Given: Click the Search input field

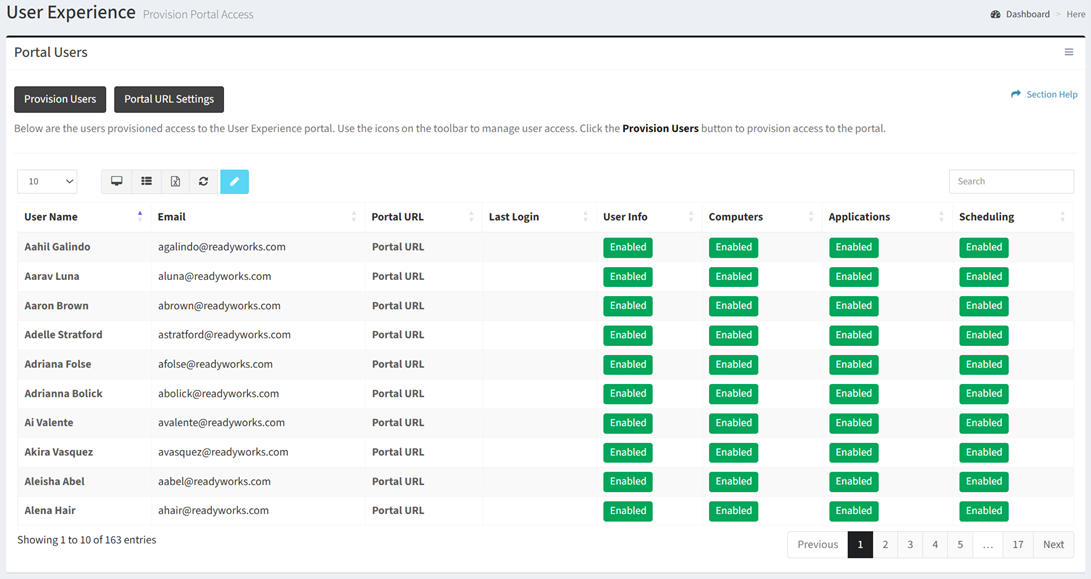Looking at the screenshot, I should click(1010, 181).
